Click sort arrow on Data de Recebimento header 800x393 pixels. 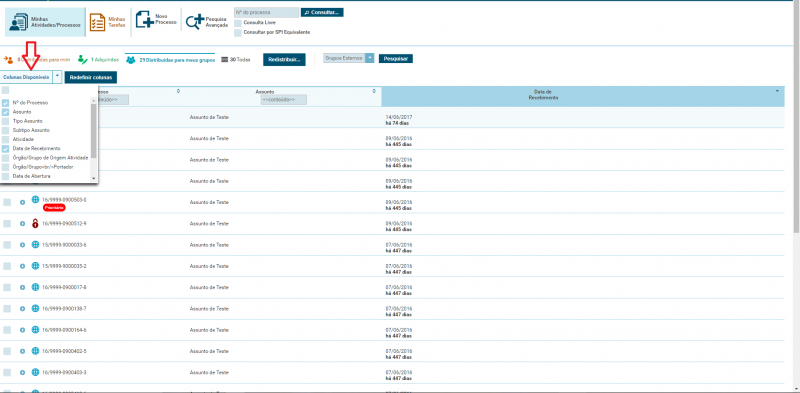click(x=778, y=91)
